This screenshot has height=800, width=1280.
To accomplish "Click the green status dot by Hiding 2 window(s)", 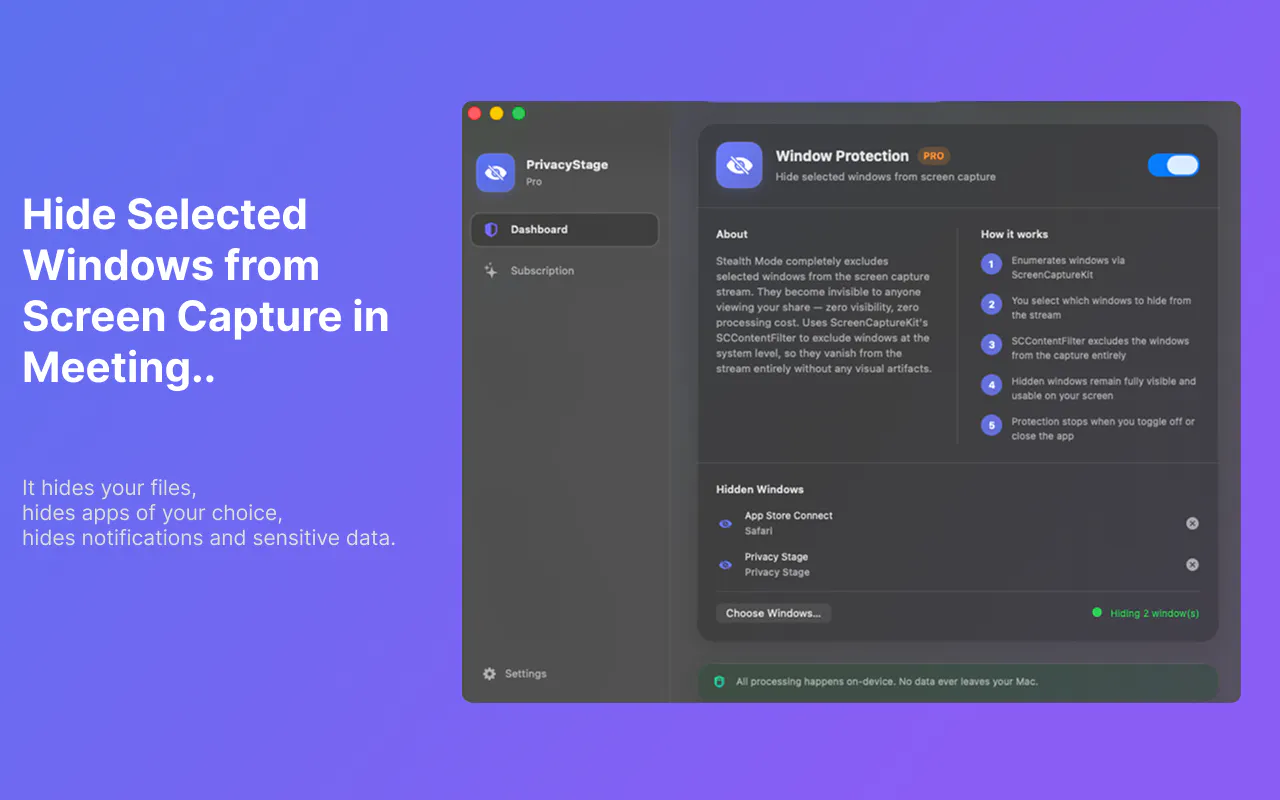I will click(1097, 612).
